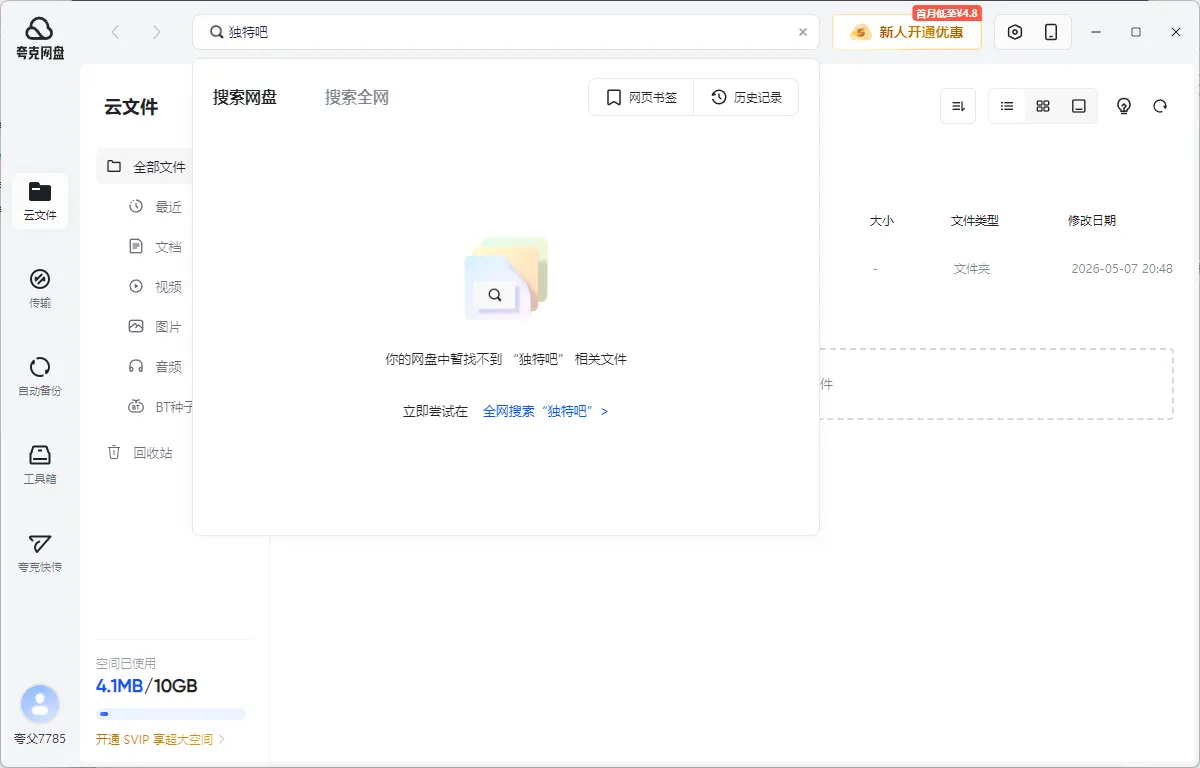Open 网页书签 bookmarks
The height and width of the screenshot is (768, 1200).
[x=641, y=97]
